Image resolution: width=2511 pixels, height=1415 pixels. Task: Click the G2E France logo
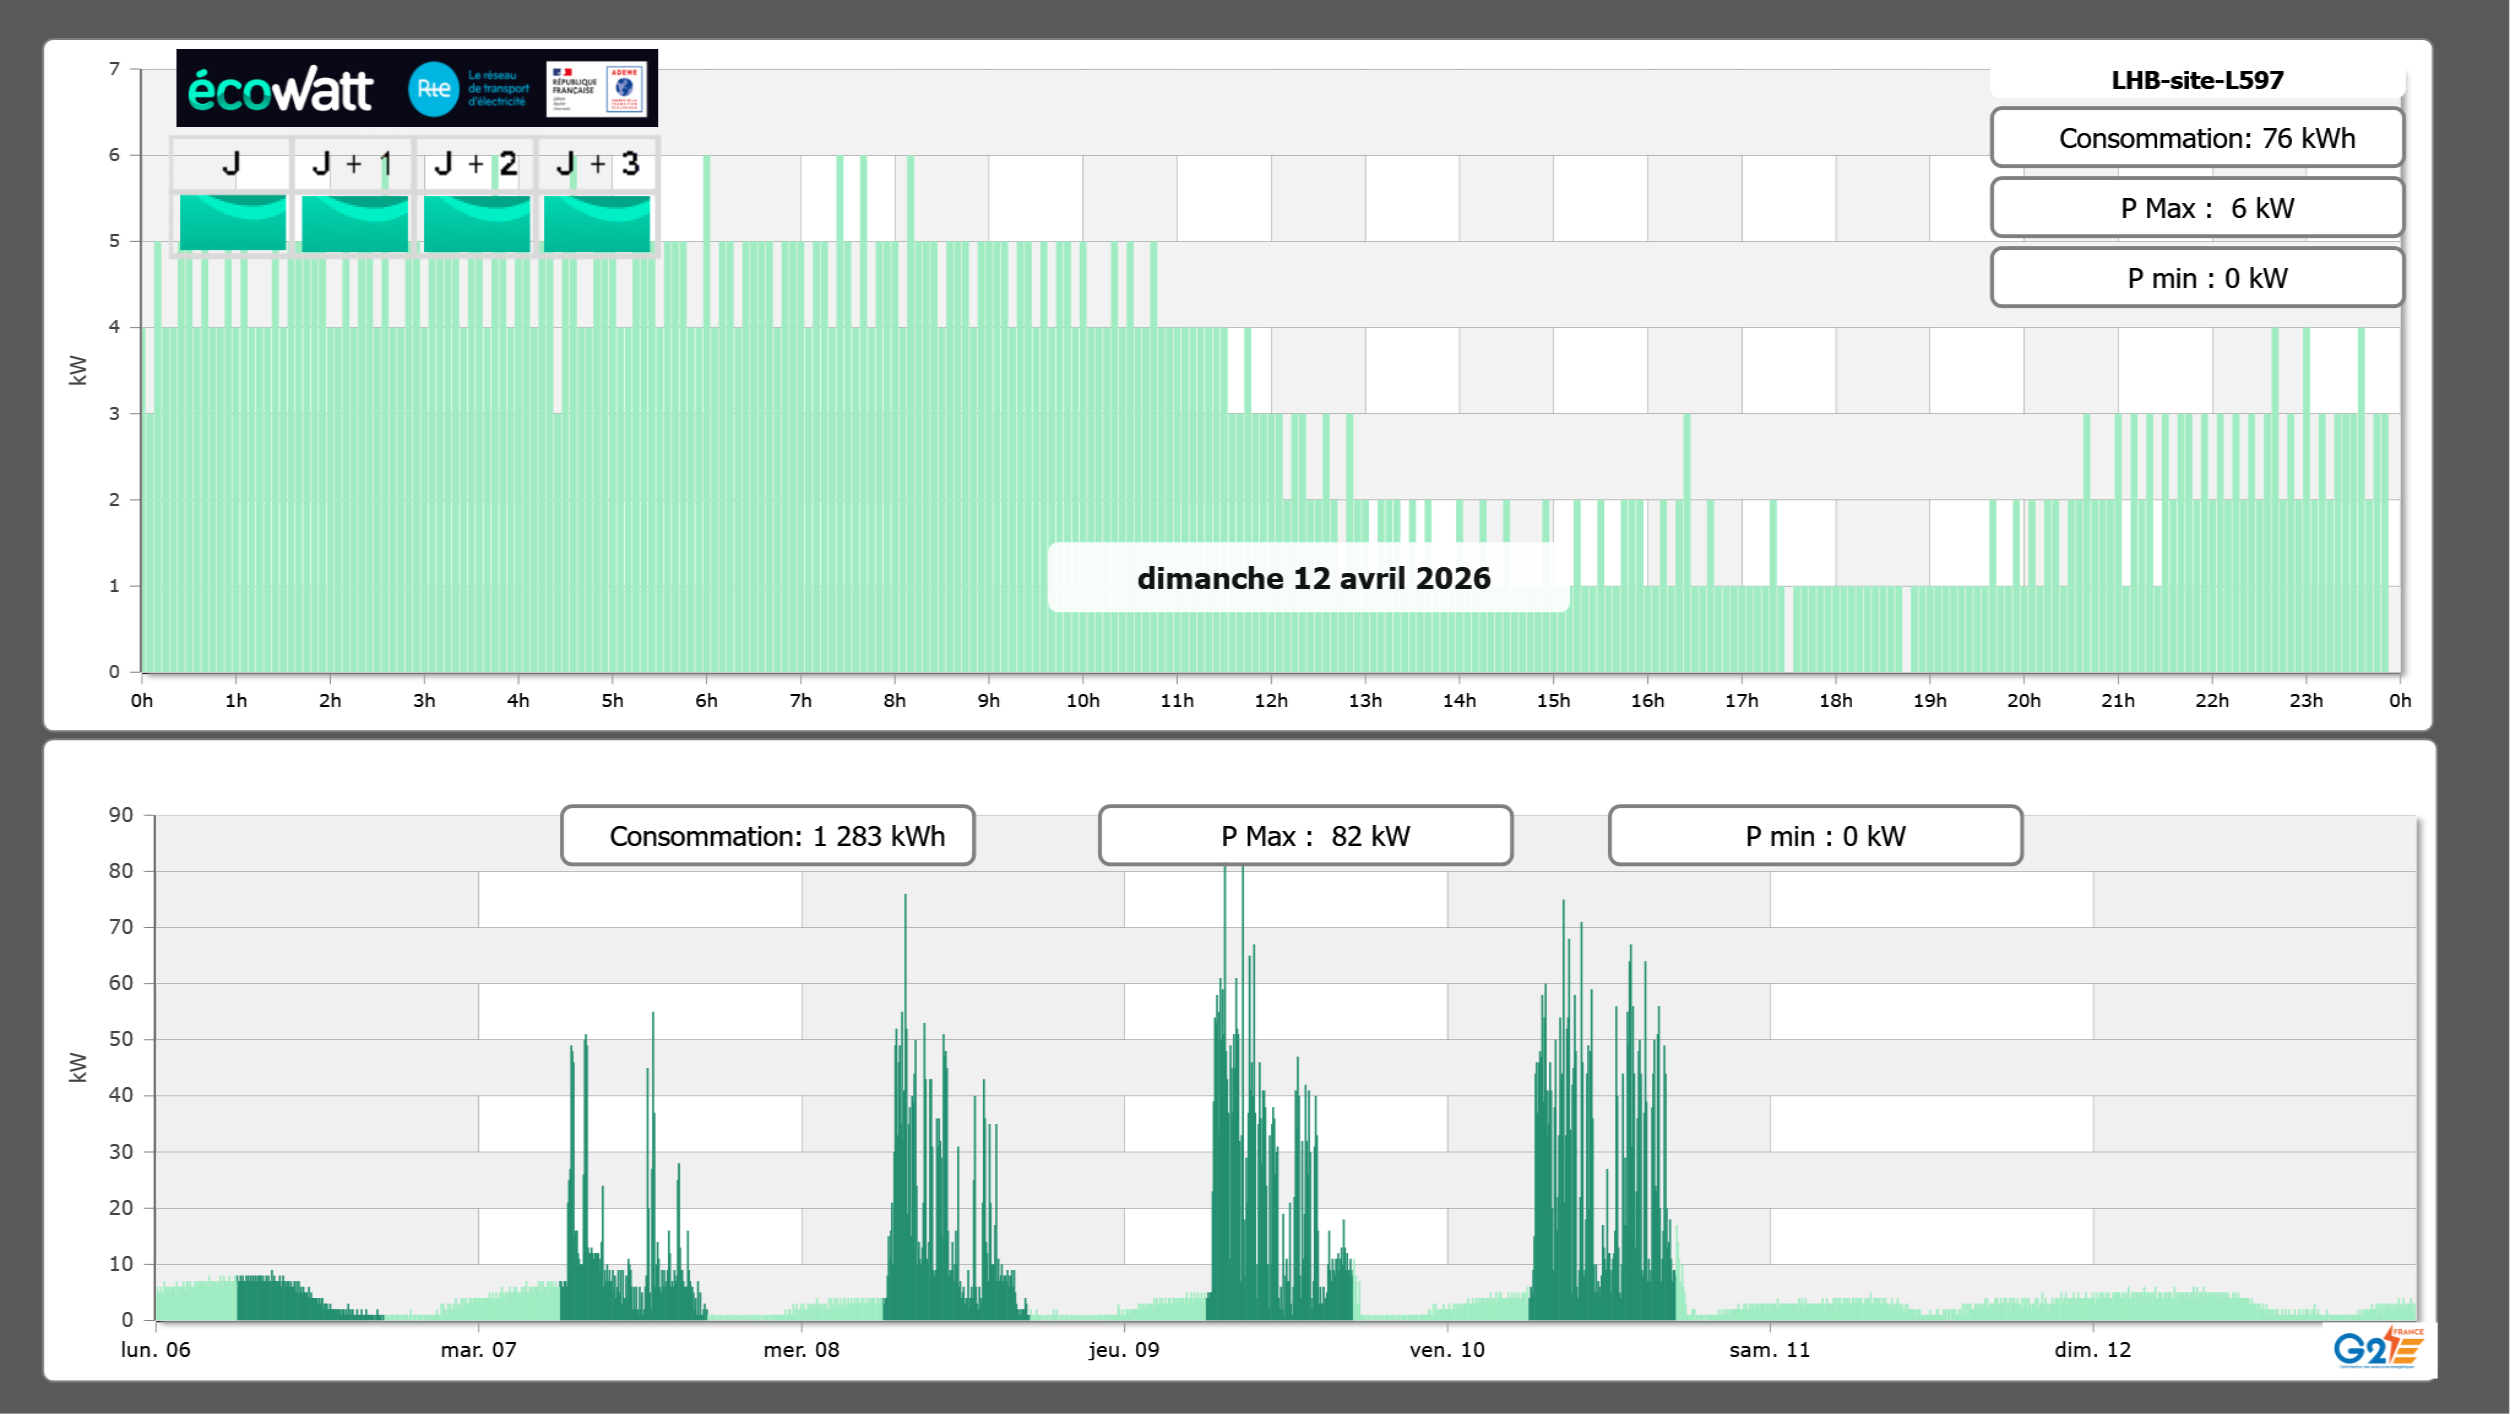(2377, 1348)
